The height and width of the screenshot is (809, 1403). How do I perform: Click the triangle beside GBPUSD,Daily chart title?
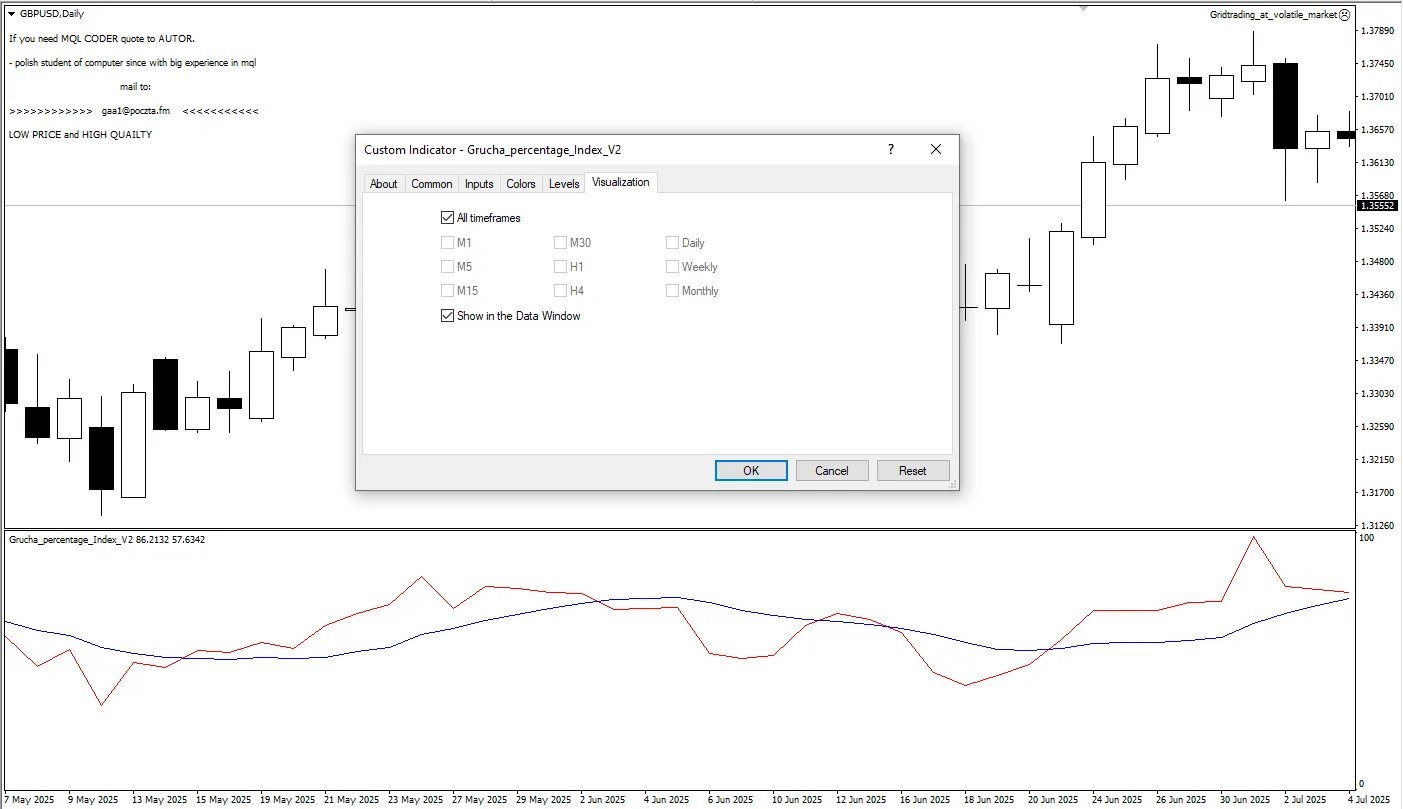[x=11, y=14]
